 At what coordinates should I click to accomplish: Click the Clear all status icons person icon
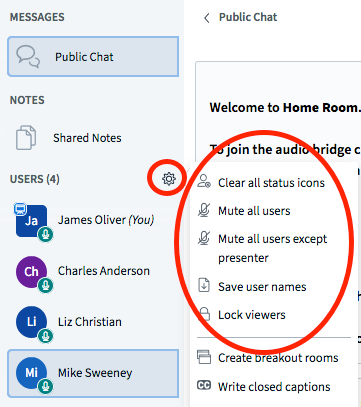(204, 182)
